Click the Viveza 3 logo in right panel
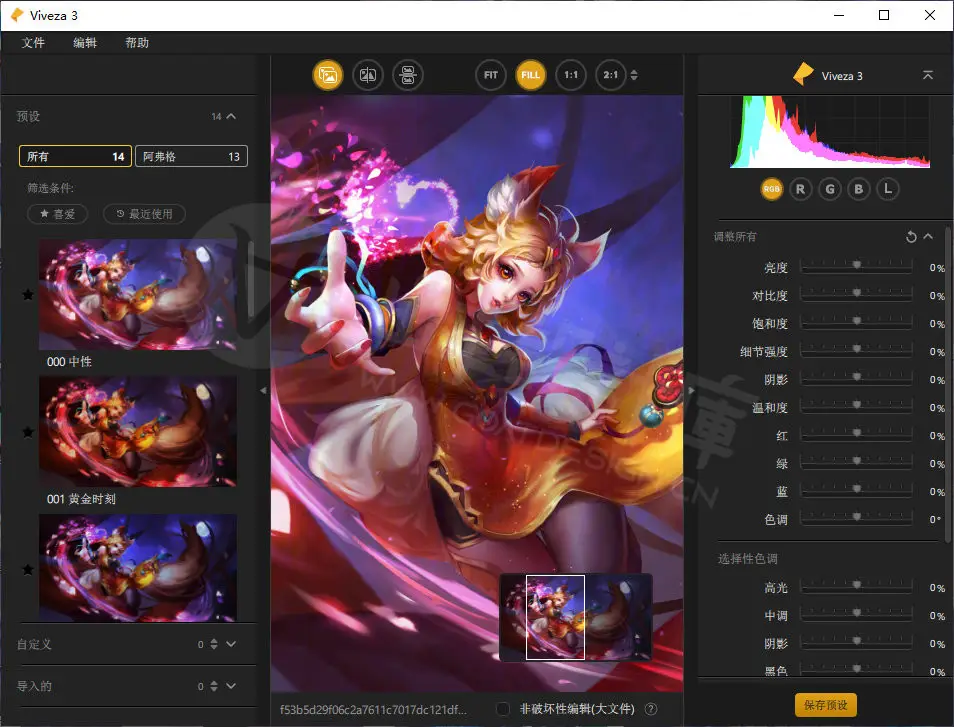 (803, 74)
